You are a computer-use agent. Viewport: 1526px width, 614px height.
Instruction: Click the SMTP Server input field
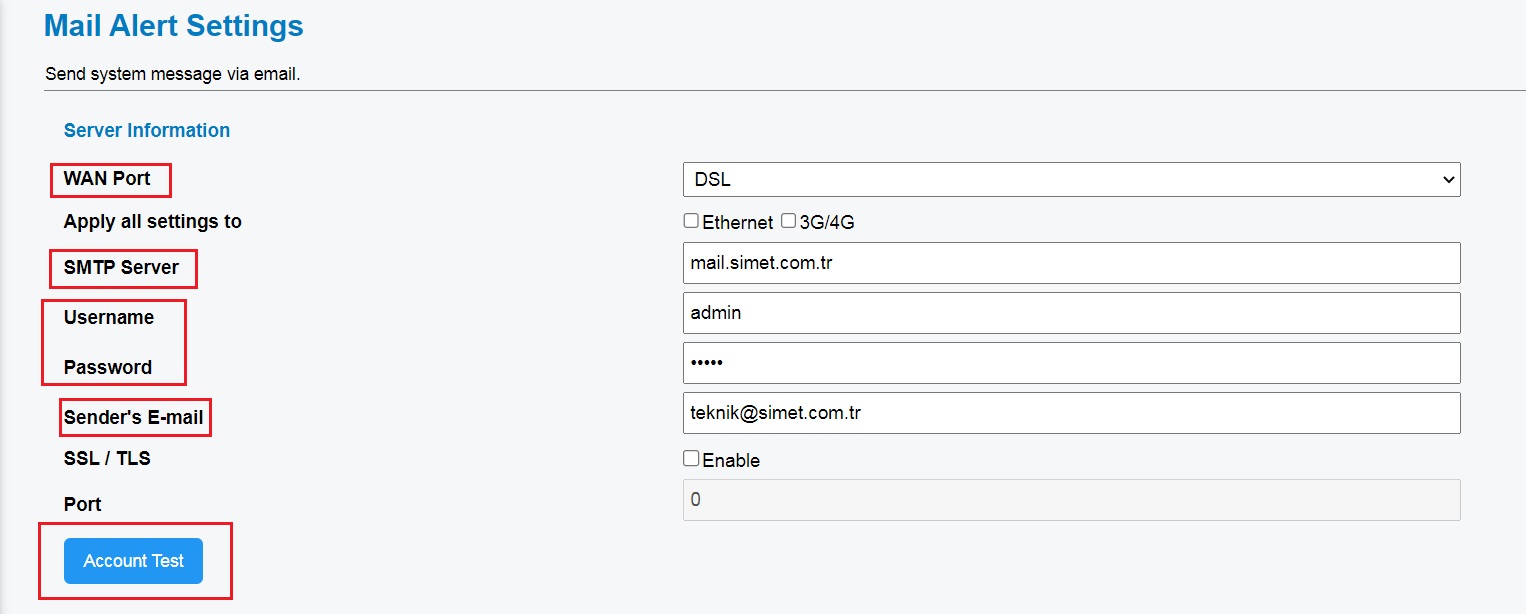(x=1071, y=263)
